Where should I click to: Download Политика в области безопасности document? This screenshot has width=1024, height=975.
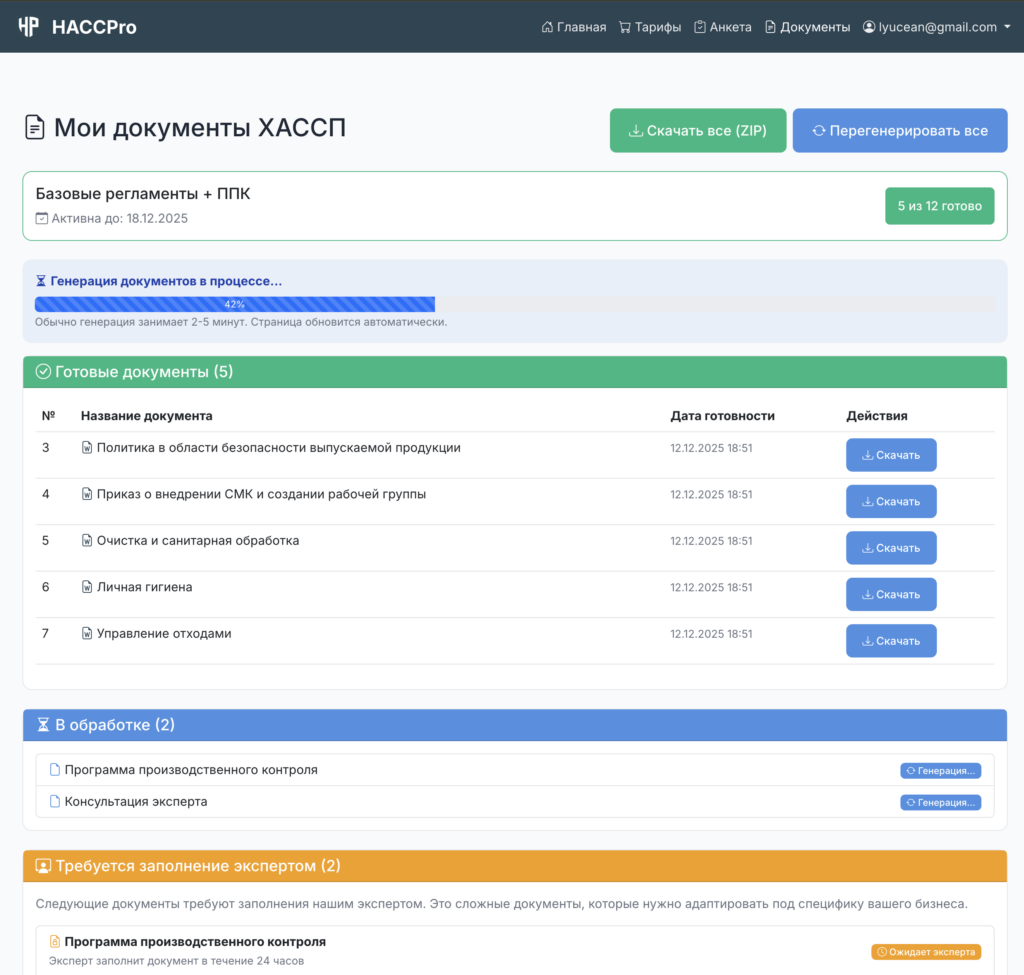pyautogui.click(x=891, y=455)
